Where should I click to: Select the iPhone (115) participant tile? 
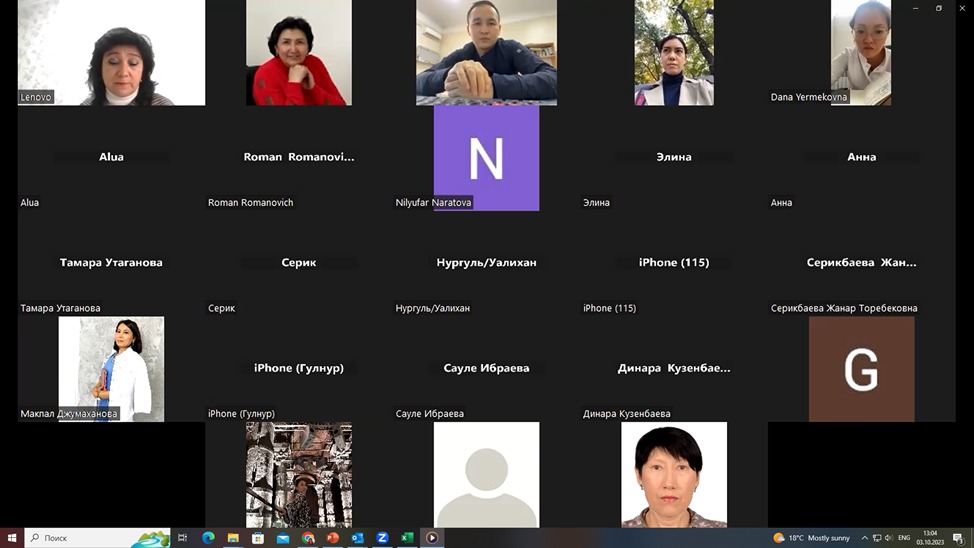pos(674,263)
